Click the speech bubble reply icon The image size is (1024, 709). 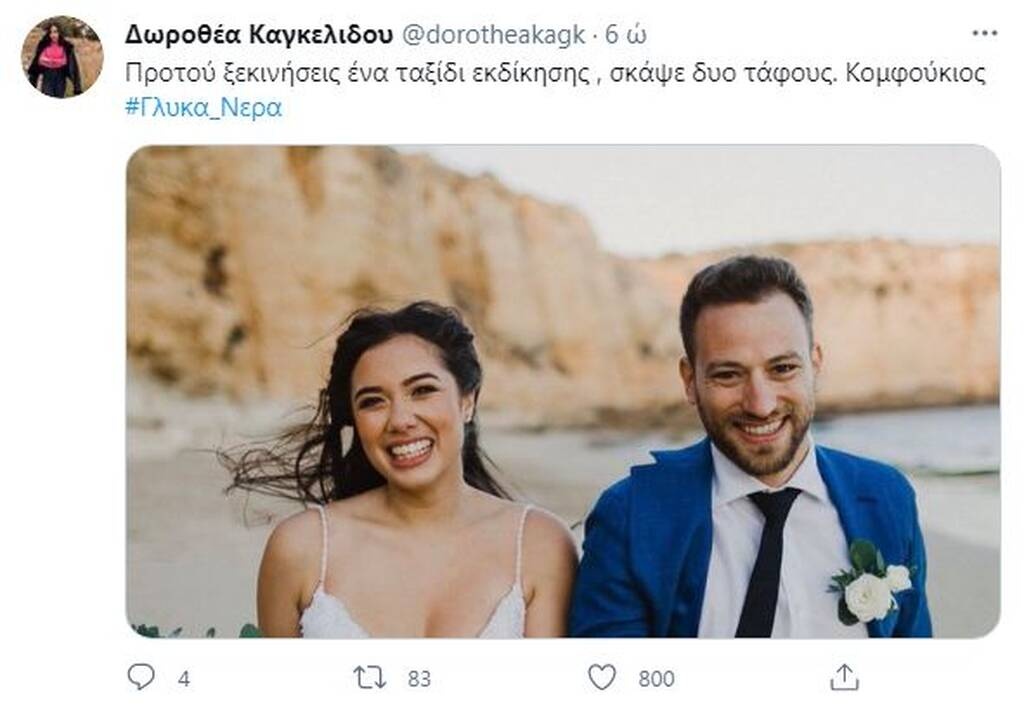coord(140,674)
